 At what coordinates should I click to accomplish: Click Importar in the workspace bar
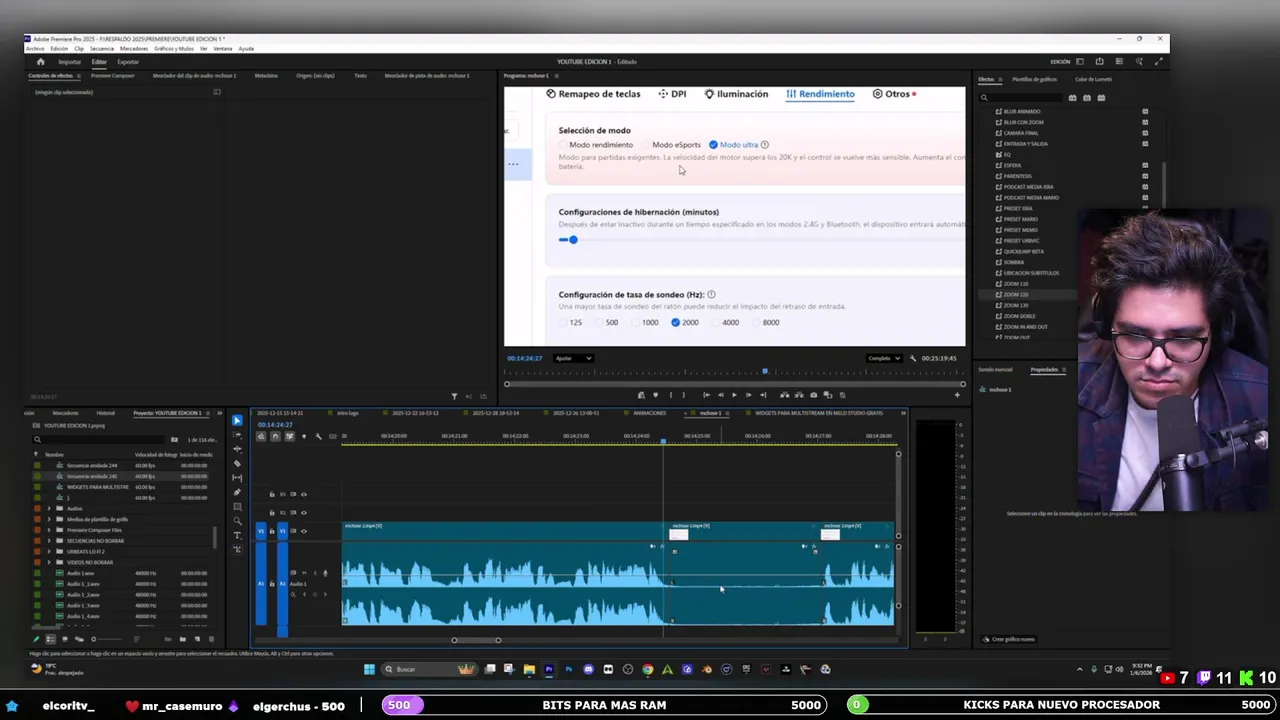[70, 62]
